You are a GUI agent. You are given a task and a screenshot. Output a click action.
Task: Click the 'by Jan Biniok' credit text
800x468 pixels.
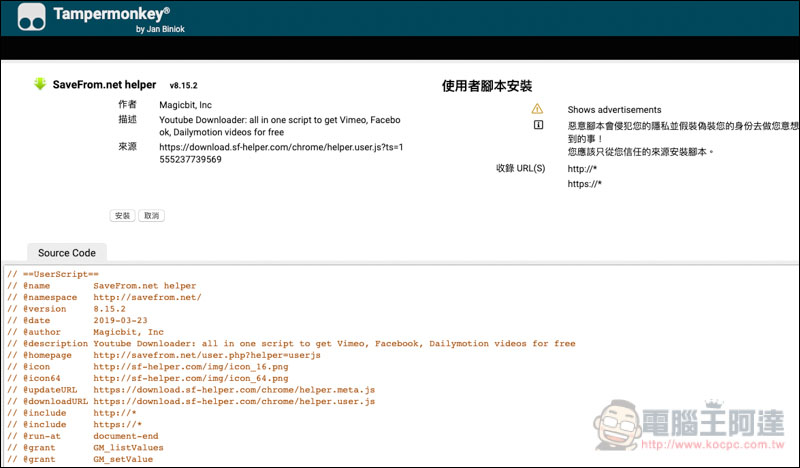click(x=159, y=29)
